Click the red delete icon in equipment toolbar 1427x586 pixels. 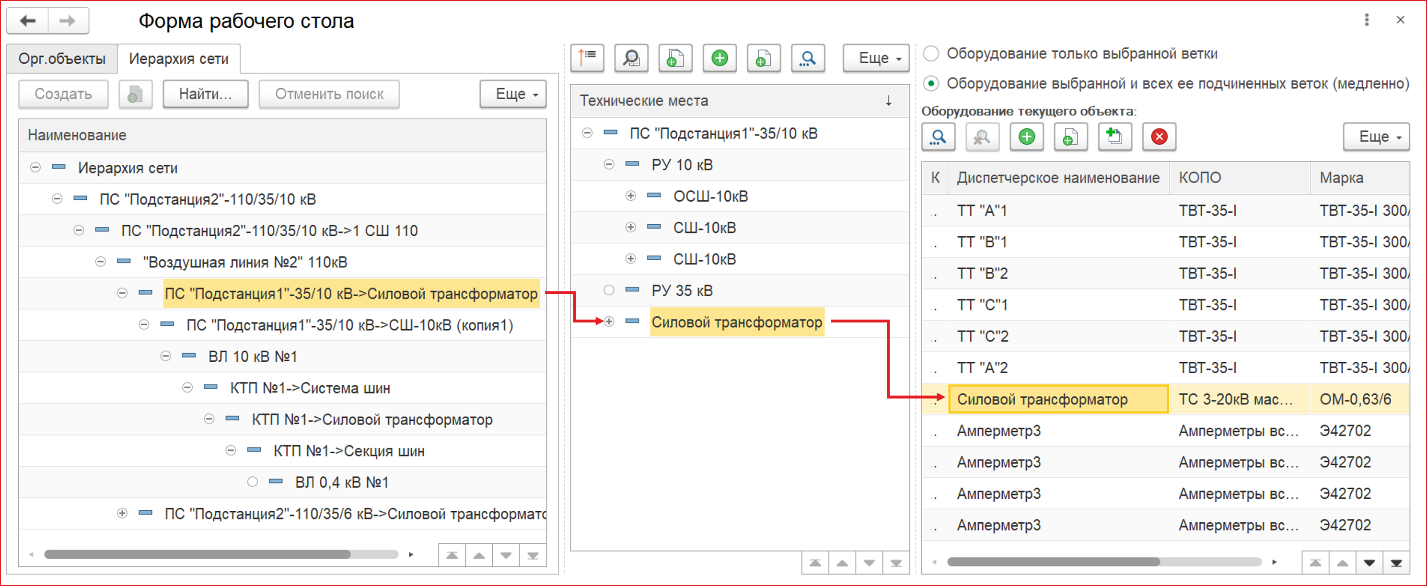click(x=1159, y=137)
